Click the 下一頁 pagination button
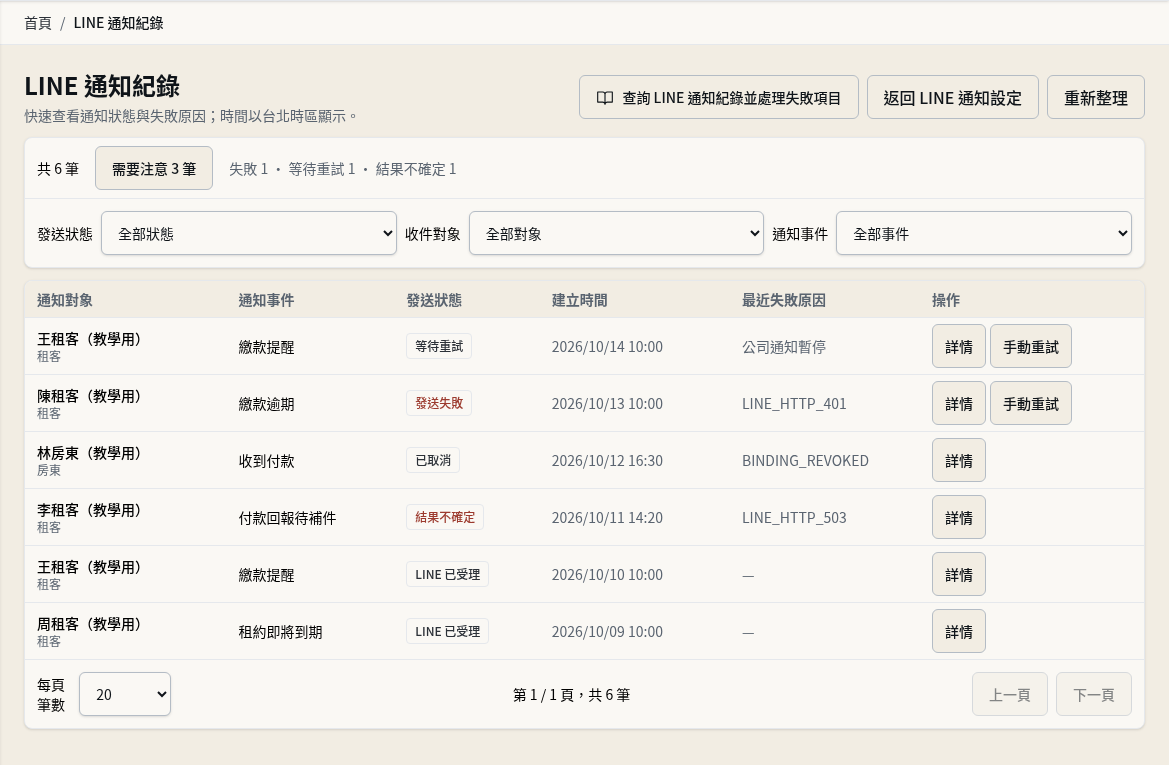This screenshot has height=765, width=1169. (x=1094, y=694)
